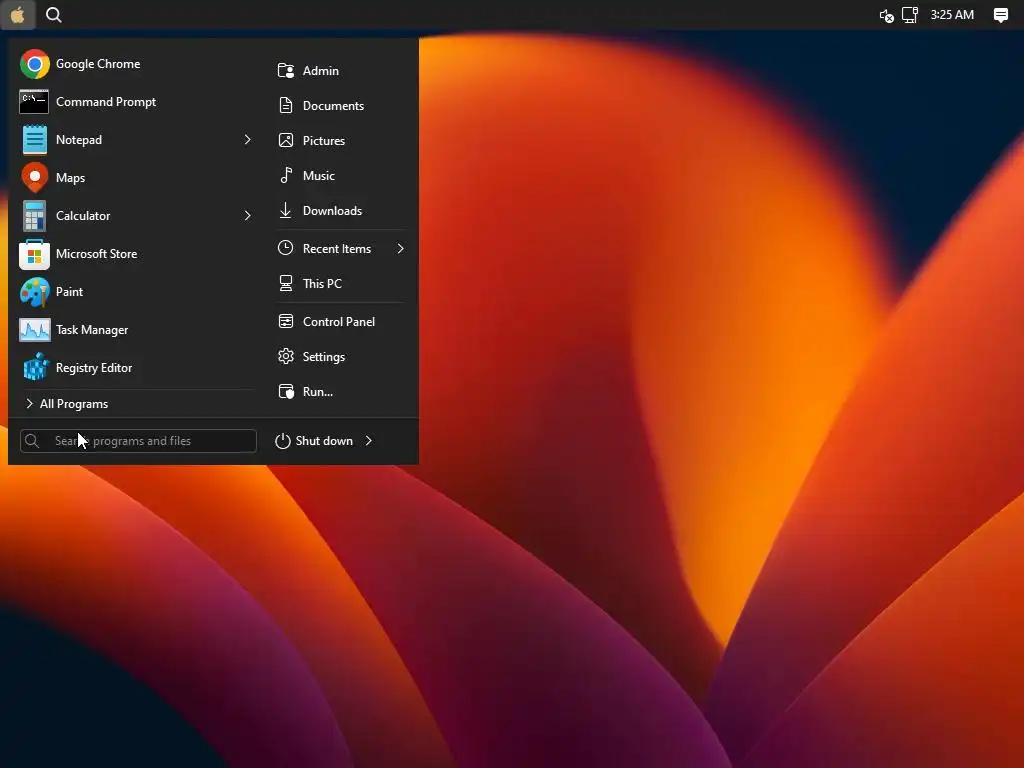Launch the Paint app icon
Image resolution: width=1024 pixels, height=768 pixels.
[x=35, y=292]
